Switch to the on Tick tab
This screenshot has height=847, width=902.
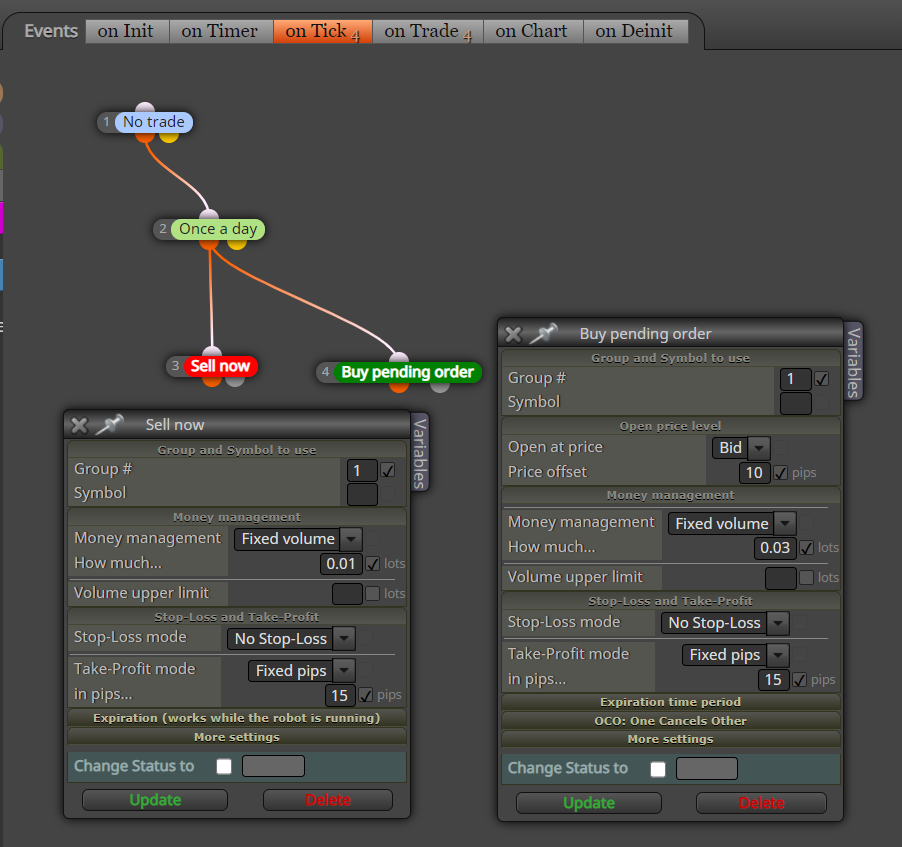pos(323,31)
